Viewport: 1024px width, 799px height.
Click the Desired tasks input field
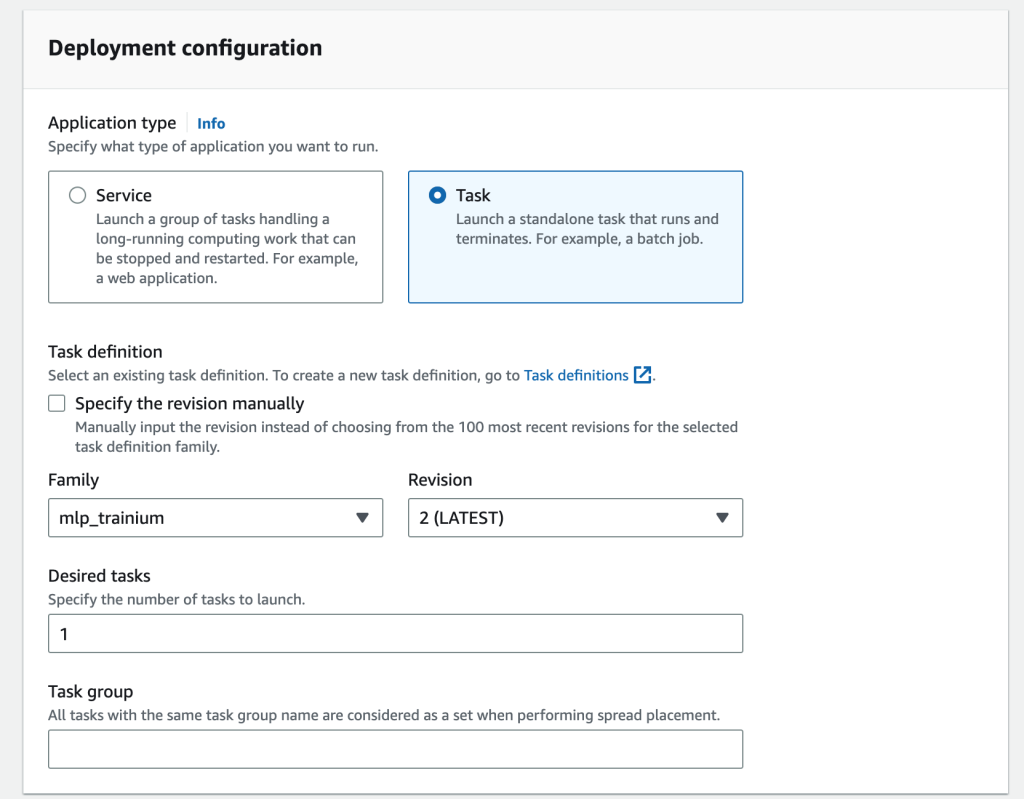[395, 634]
